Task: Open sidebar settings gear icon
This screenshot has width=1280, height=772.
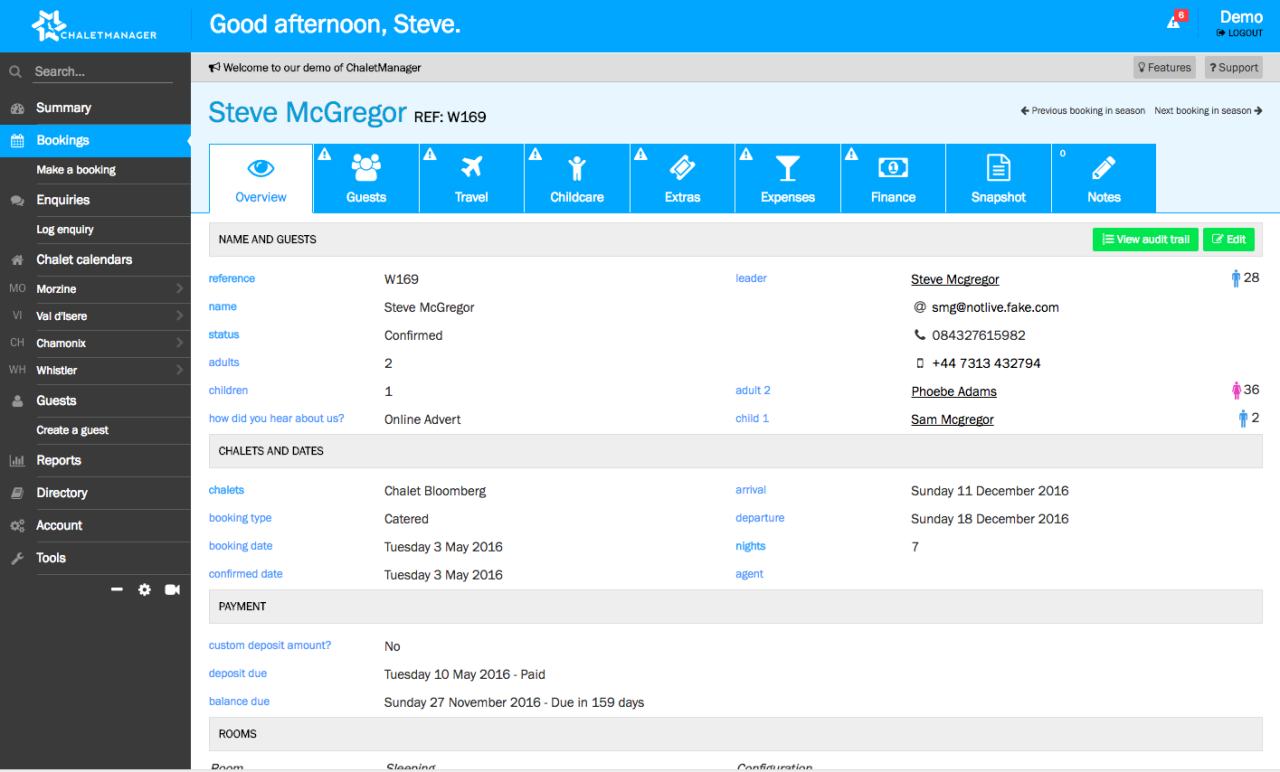Action: 145,590
